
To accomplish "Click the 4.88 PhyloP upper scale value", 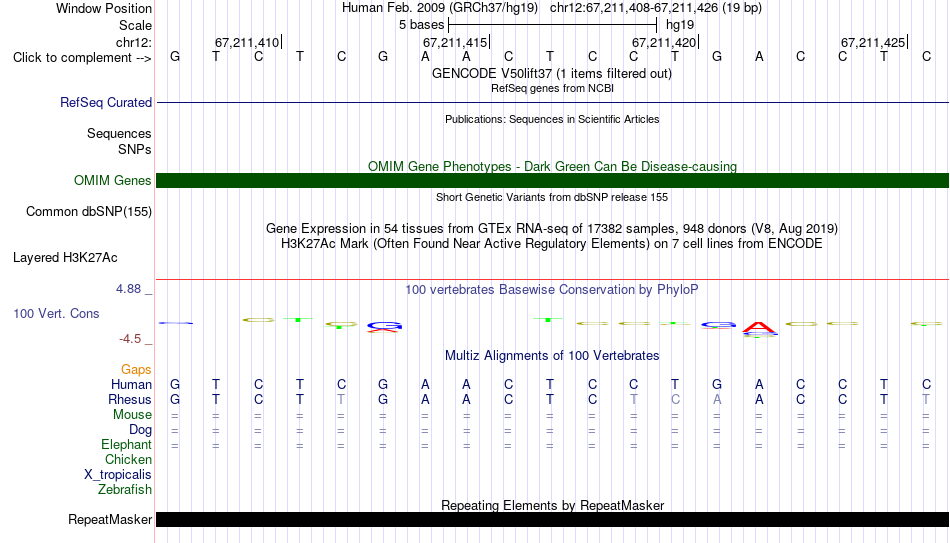I will [x=128, y=289].
